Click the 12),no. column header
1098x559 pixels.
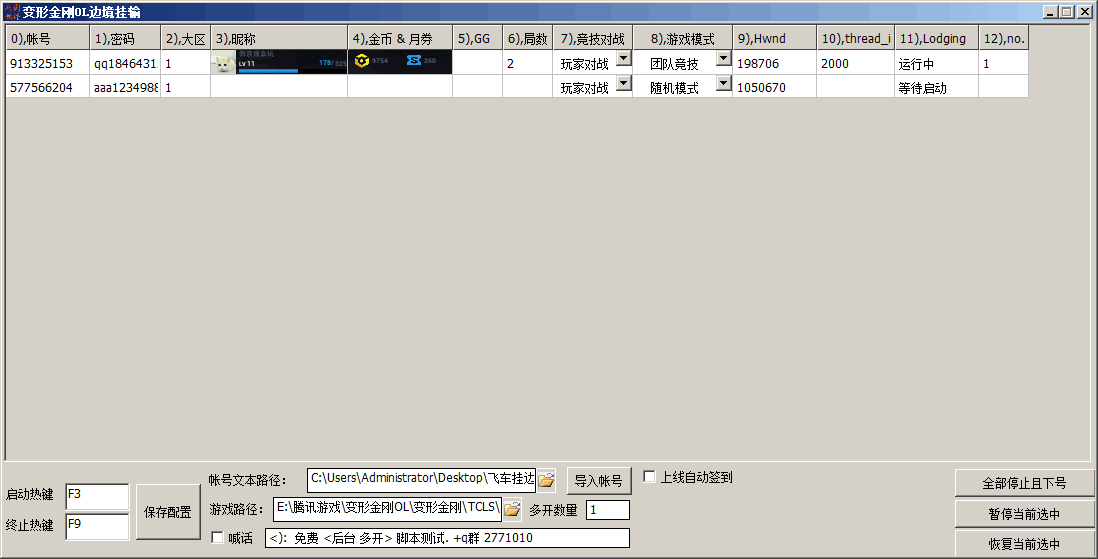1003,39
